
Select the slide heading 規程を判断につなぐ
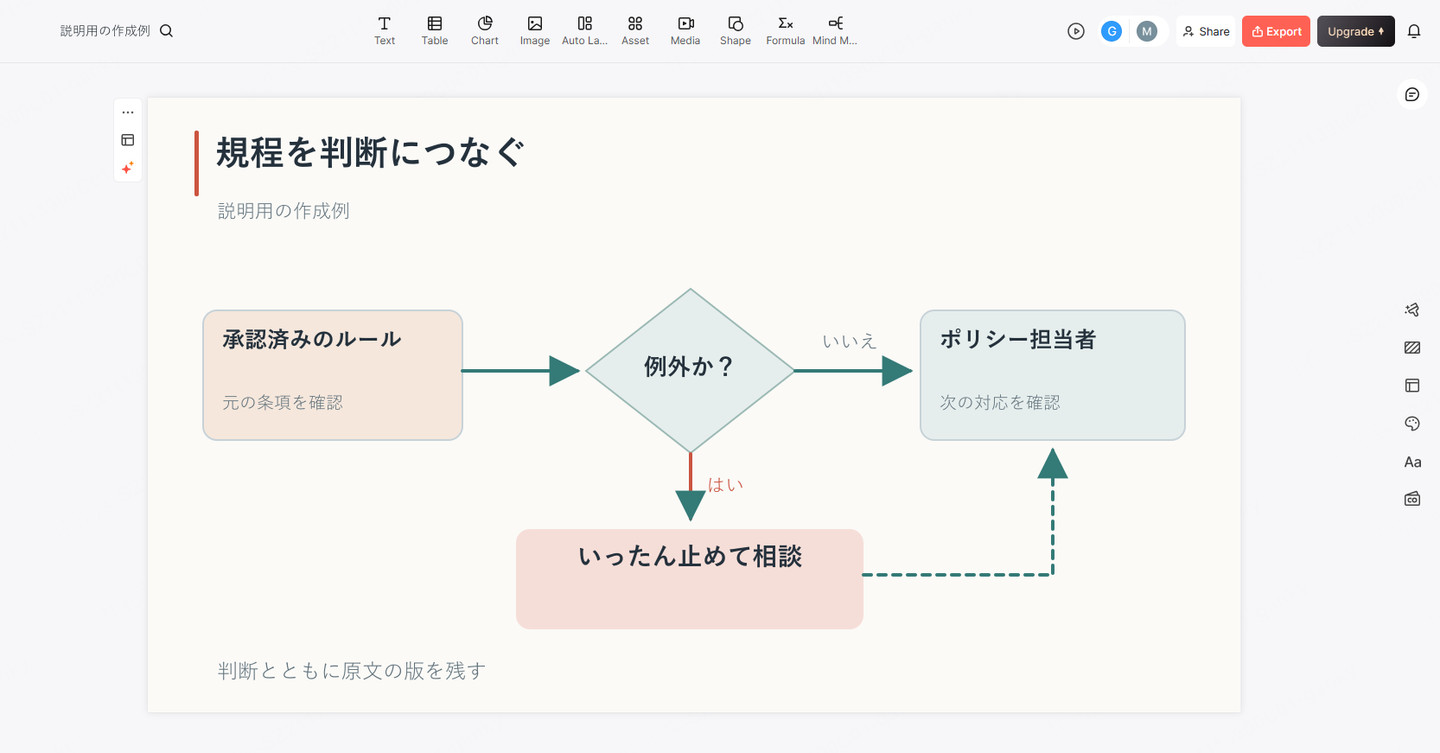click(370, 152)
